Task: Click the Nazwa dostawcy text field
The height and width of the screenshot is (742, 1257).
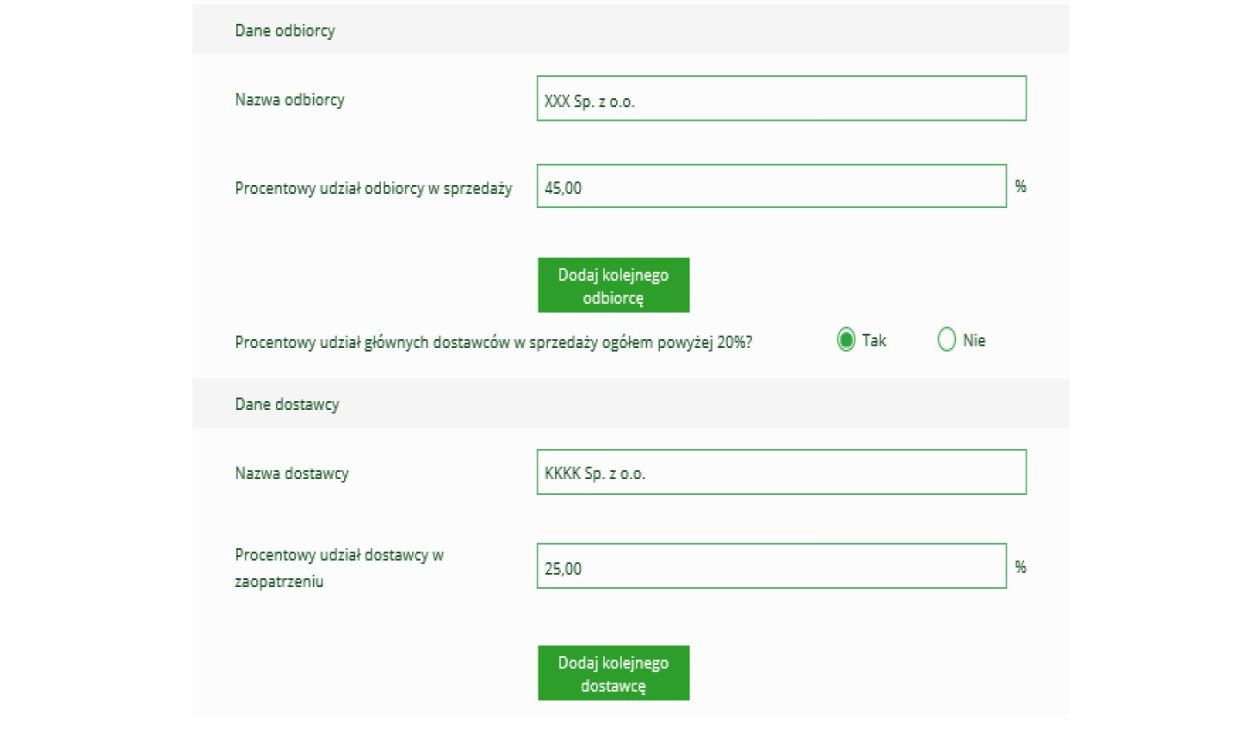Action: (x=781, y=473)
